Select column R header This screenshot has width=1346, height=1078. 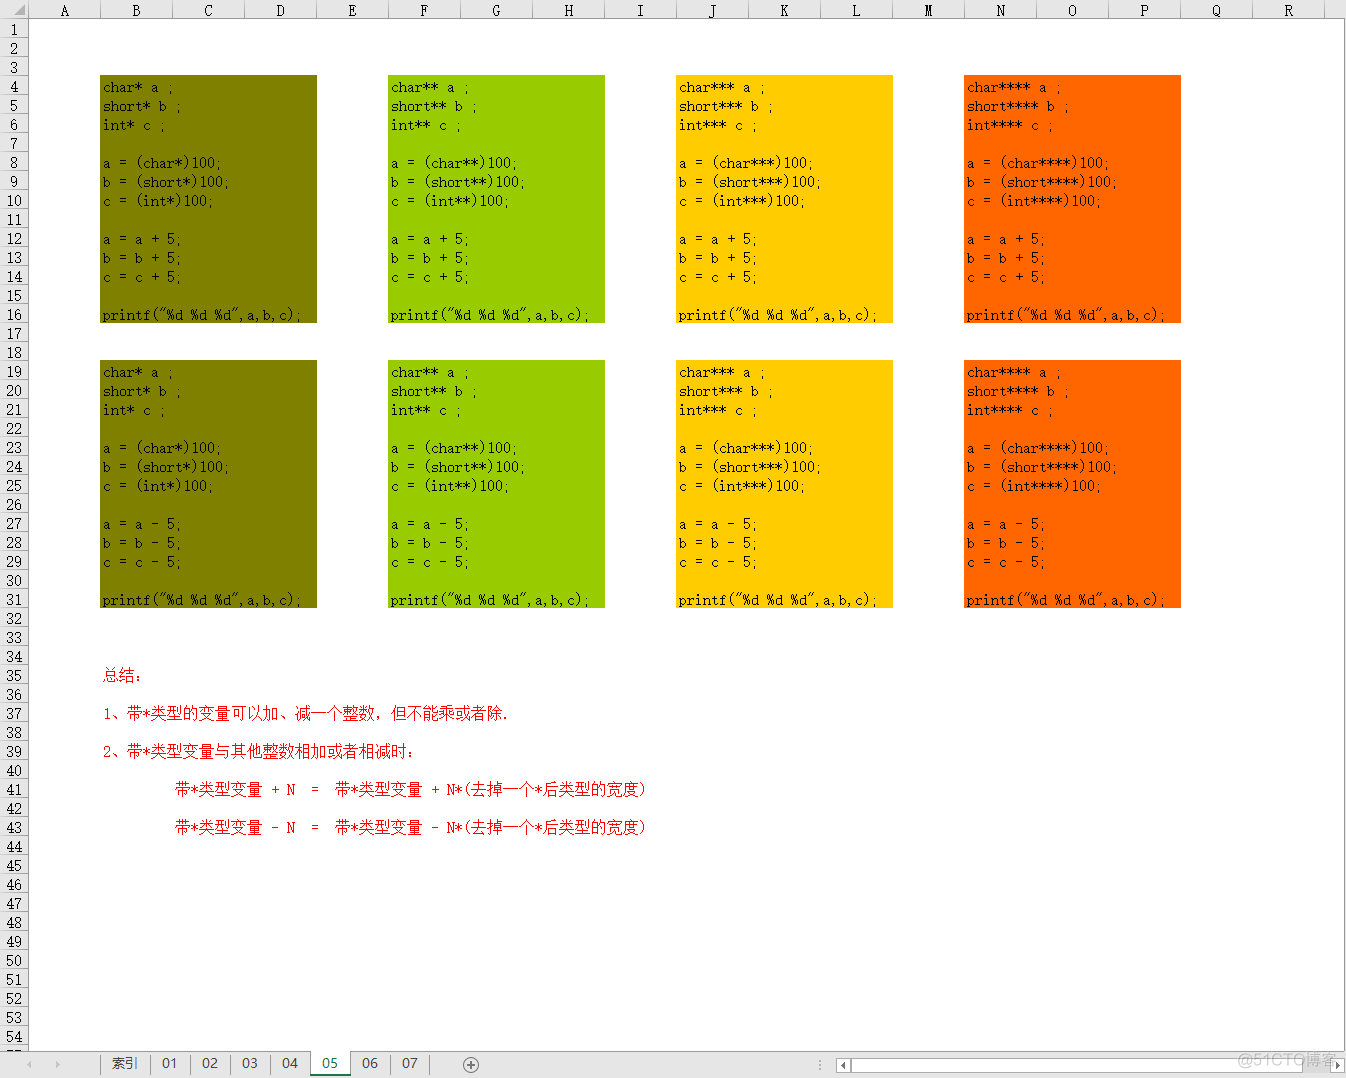coord(1288,10)
